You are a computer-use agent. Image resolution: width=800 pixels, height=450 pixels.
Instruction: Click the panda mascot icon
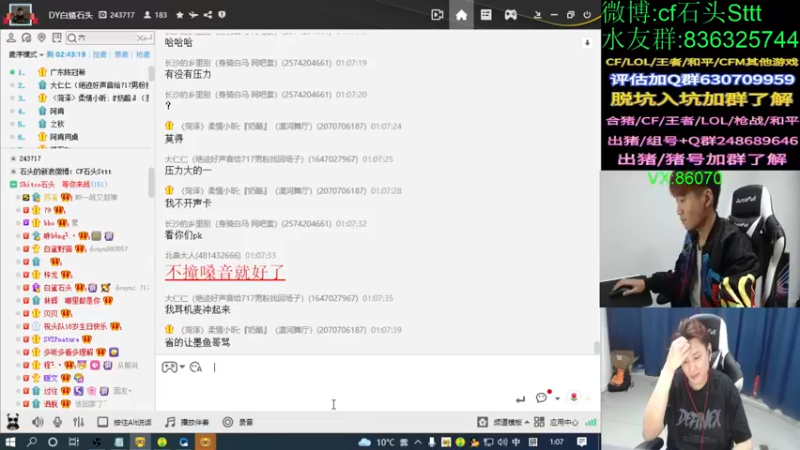click(13, 421)
